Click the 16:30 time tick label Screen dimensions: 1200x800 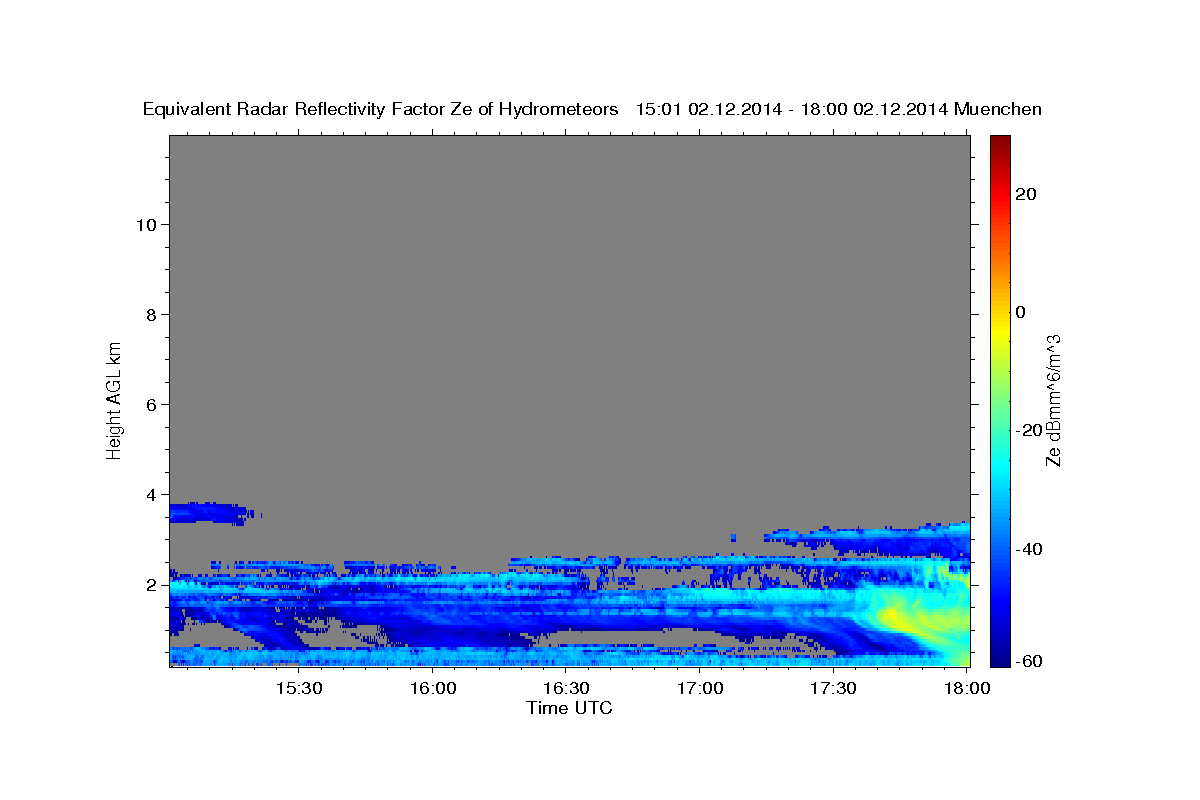566,689
